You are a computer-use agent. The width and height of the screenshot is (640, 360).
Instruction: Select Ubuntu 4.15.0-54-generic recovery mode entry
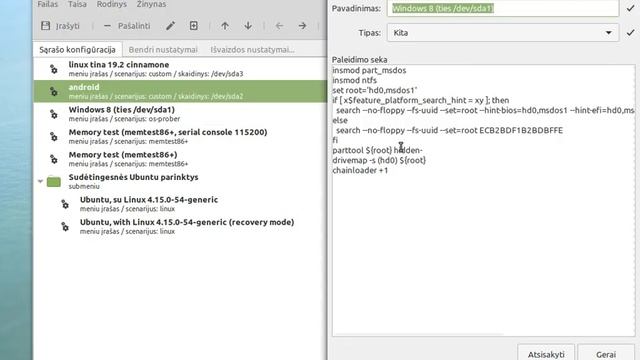(x=180, y=226)
